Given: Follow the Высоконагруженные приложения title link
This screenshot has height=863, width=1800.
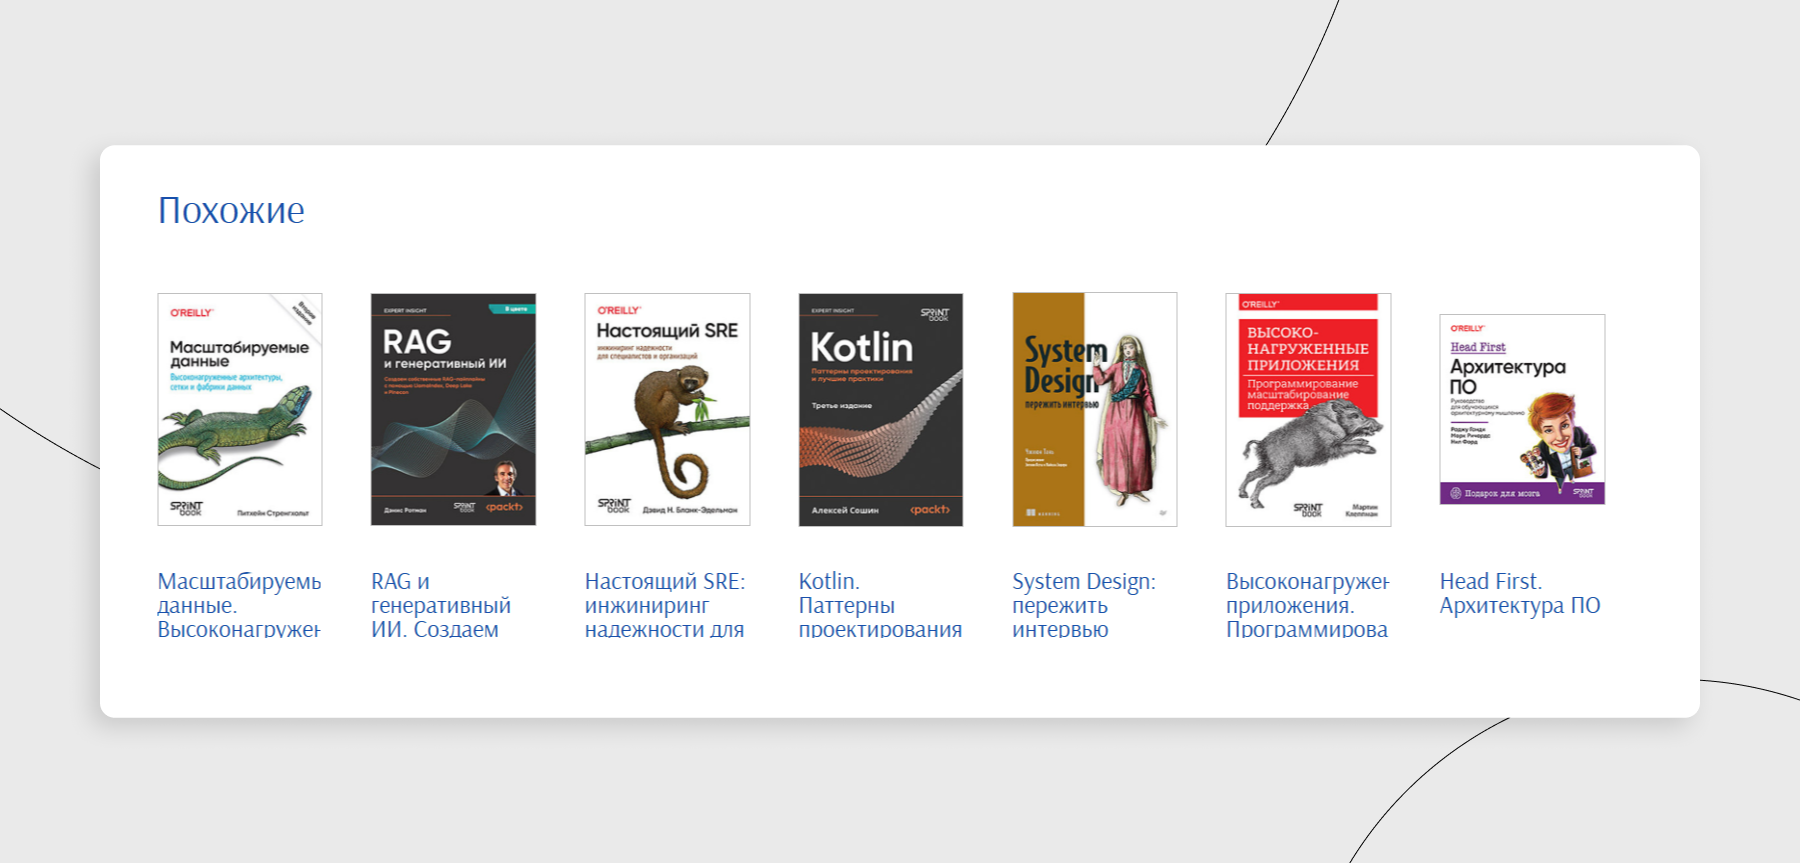Looking at the screenshot, I should [x=1308, y=605].
